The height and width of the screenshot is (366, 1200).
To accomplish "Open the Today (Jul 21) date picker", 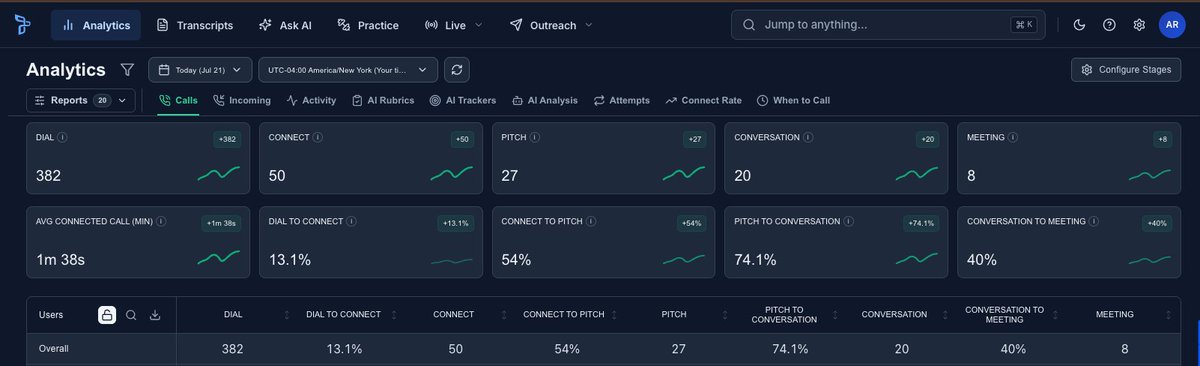I will pos(201,70).
